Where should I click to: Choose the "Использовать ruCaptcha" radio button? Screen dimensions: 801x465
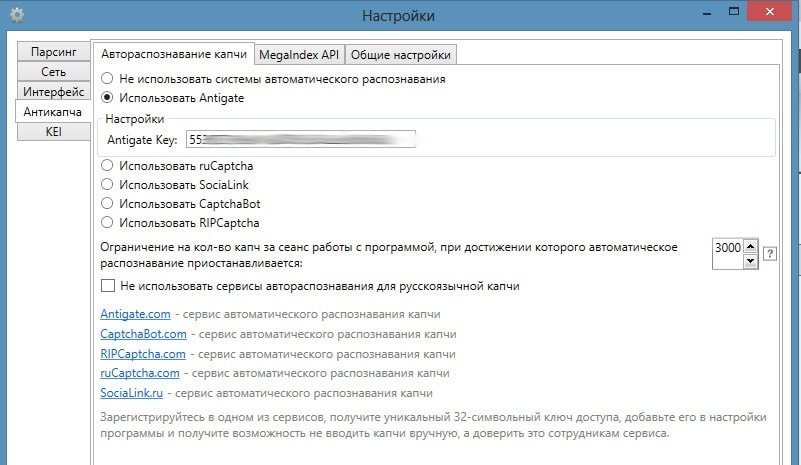108,166
